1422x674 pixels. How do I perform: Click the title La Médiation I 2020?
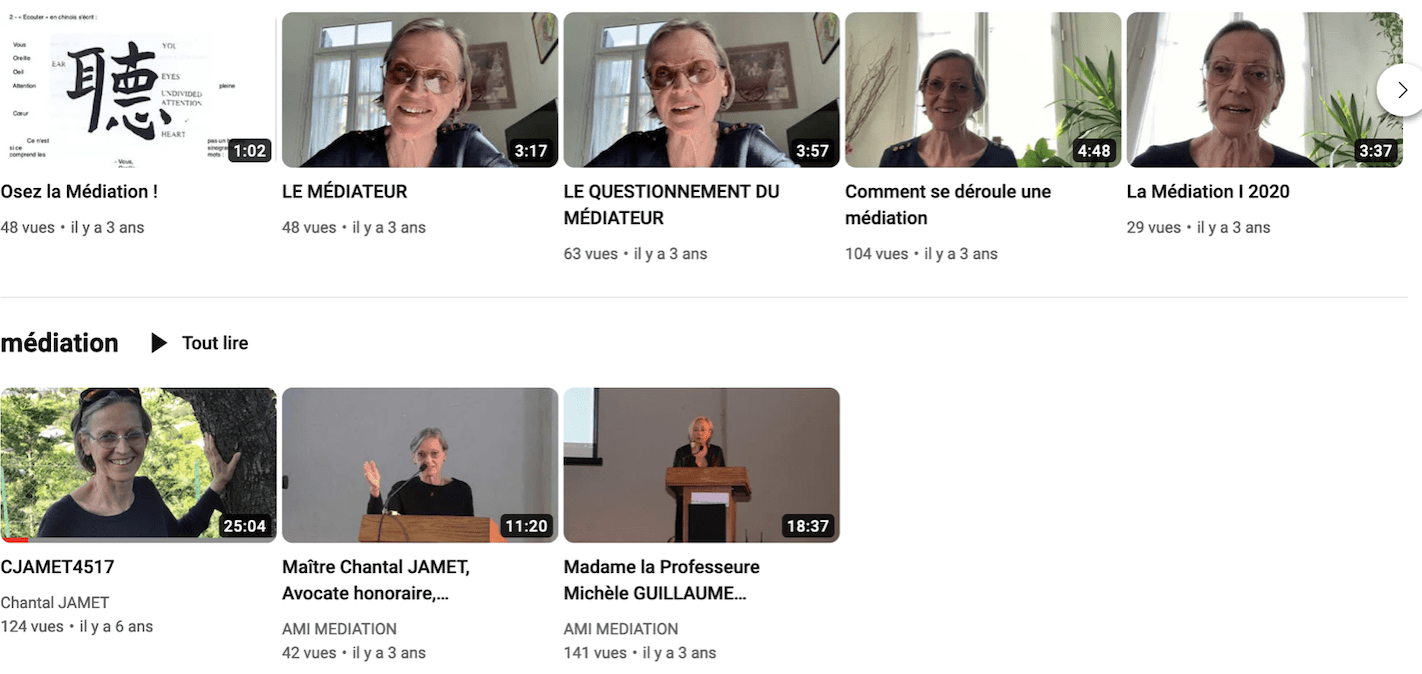tap(1208, 191)
